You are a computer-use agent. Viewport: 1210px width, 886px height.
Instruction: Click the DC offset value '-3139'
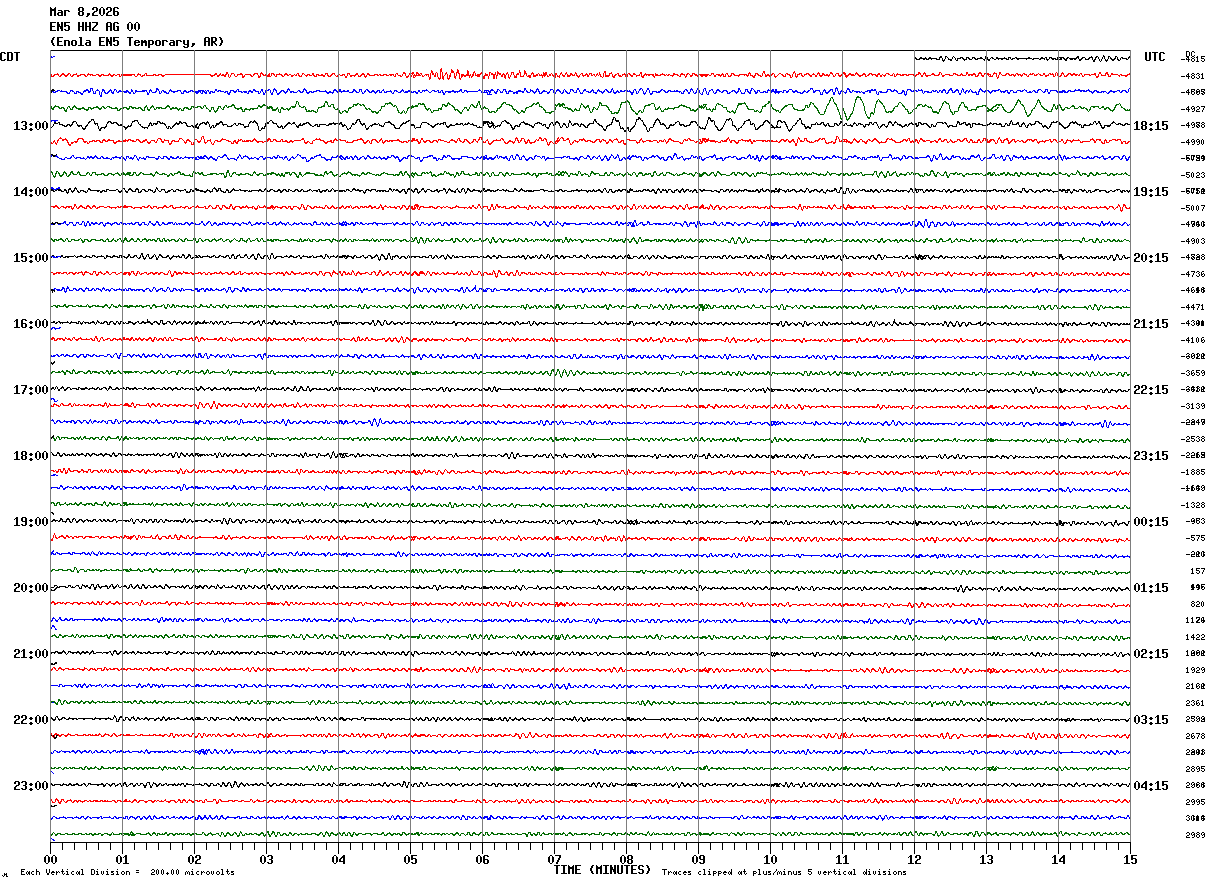tap(1193, 406)
